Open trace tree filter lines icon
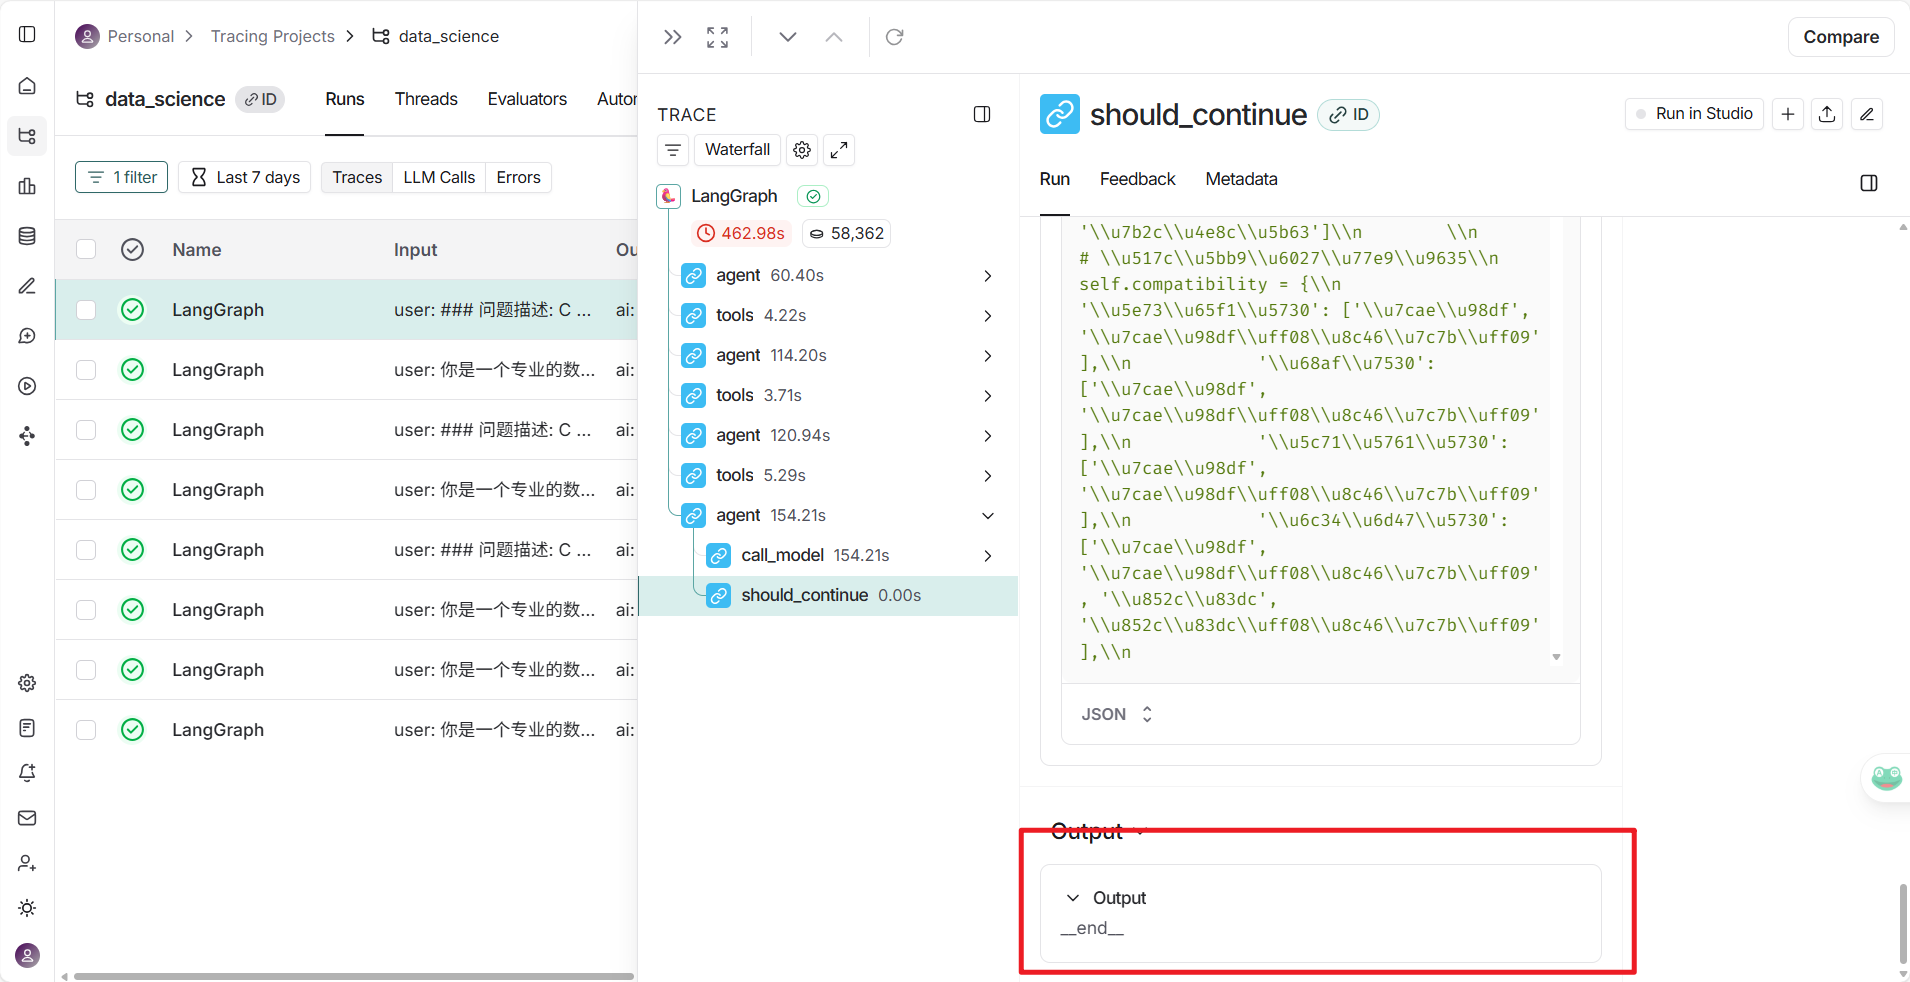The width and height of the screenshot is (1910, 982). (x=673, y=150)
